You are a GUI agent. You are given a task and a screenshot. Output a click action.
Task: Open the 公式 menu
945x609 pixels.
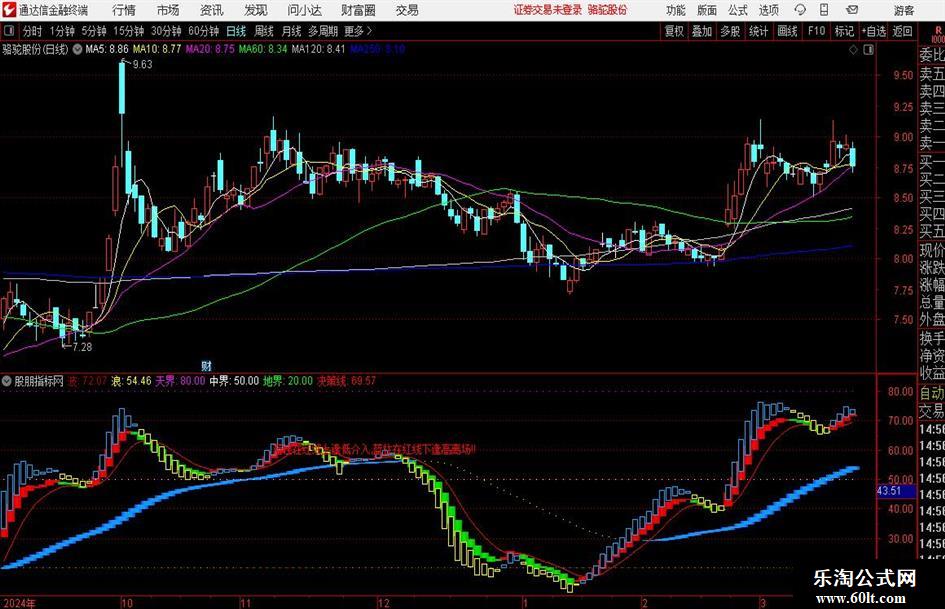738,10
